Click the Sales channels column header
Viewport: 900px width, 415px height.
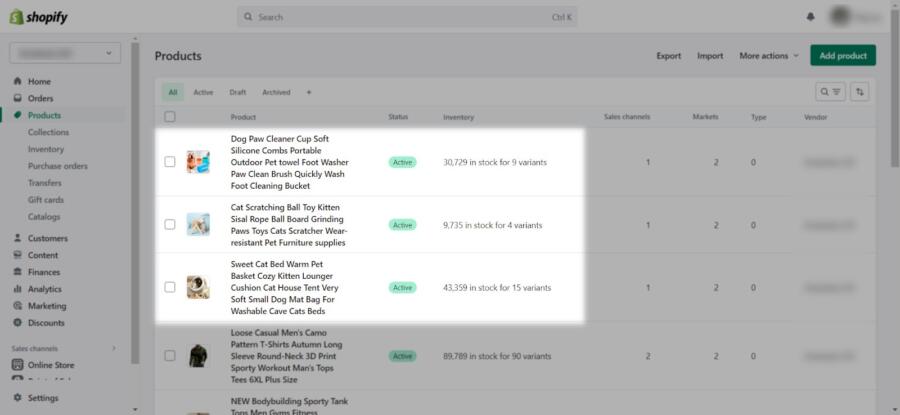click(627, 117)
